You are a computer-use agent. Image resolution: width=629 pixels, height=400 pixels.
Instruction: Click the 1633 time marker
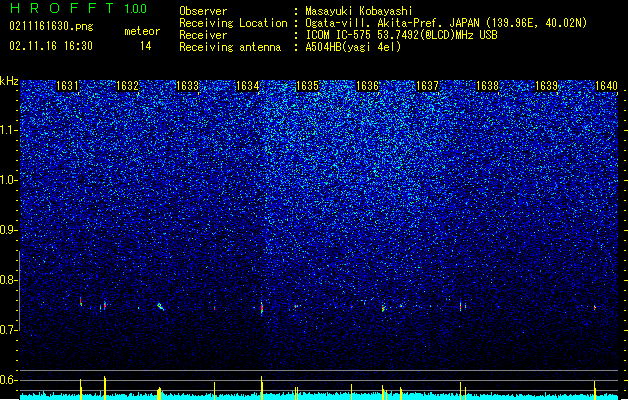(187, 86)
